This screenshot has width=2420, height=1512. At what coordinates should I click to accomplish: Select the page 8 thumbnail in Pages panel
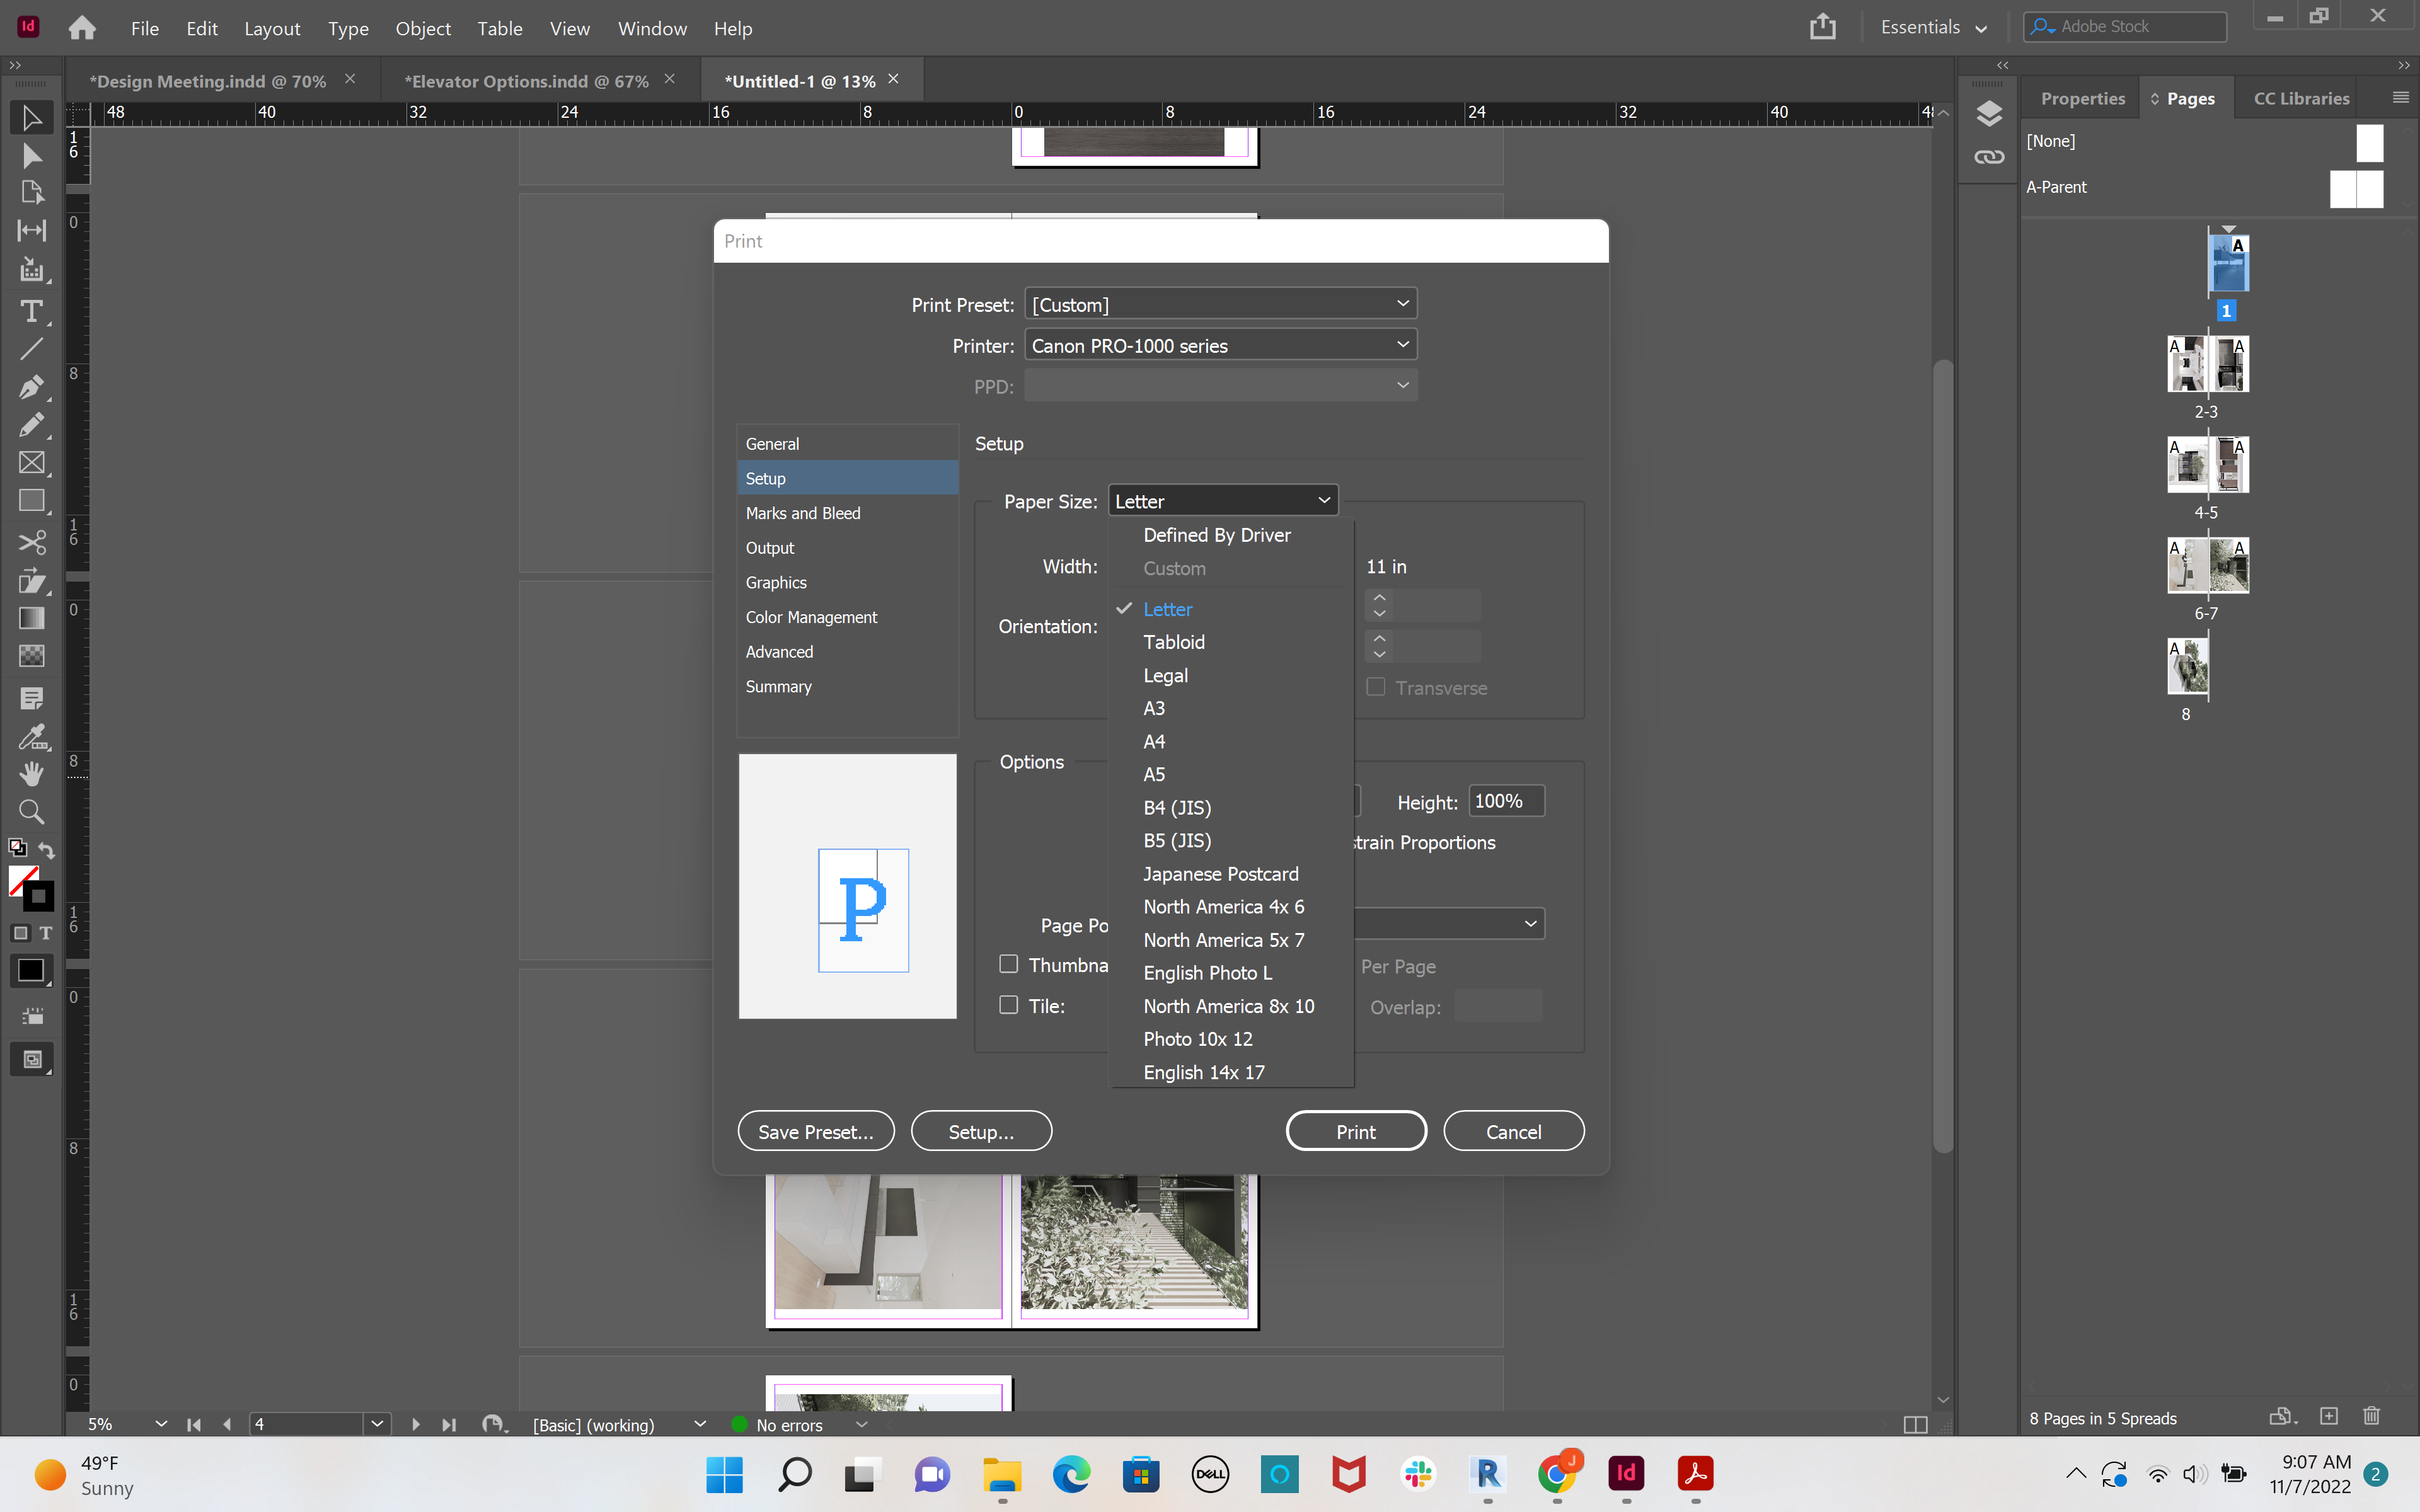coord(2188,667)
